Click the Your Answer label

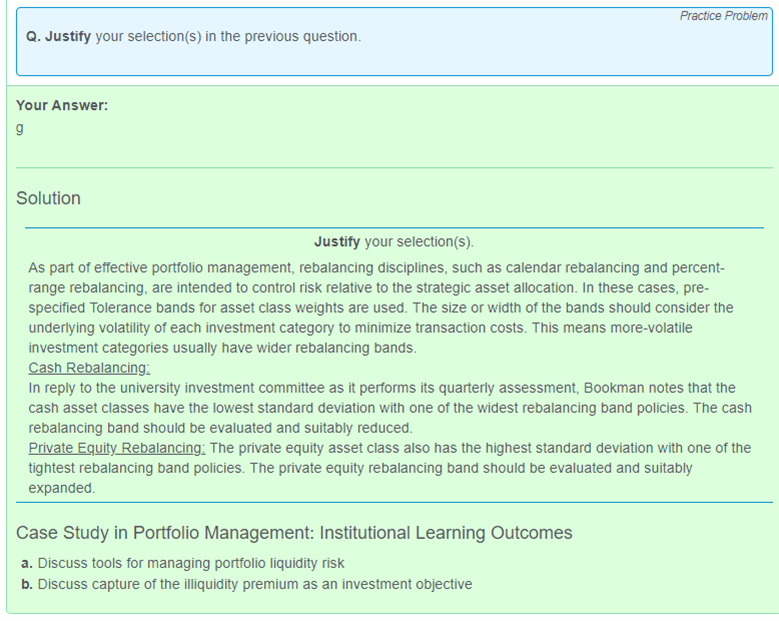point(62,105)
